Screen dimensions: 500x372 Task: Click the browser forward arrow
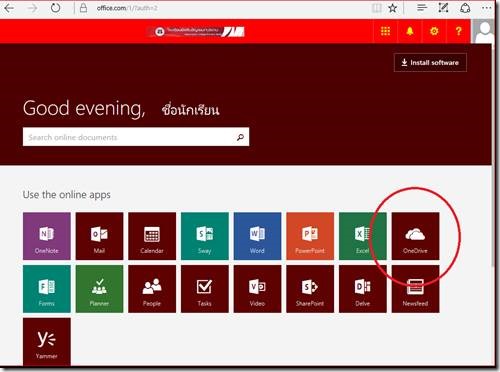click(x=32, y=8)
